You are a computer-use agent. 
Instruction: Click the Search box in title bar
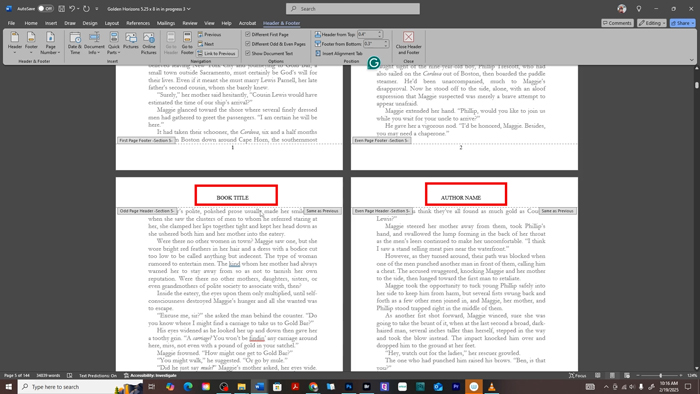(x=353, y=8)
